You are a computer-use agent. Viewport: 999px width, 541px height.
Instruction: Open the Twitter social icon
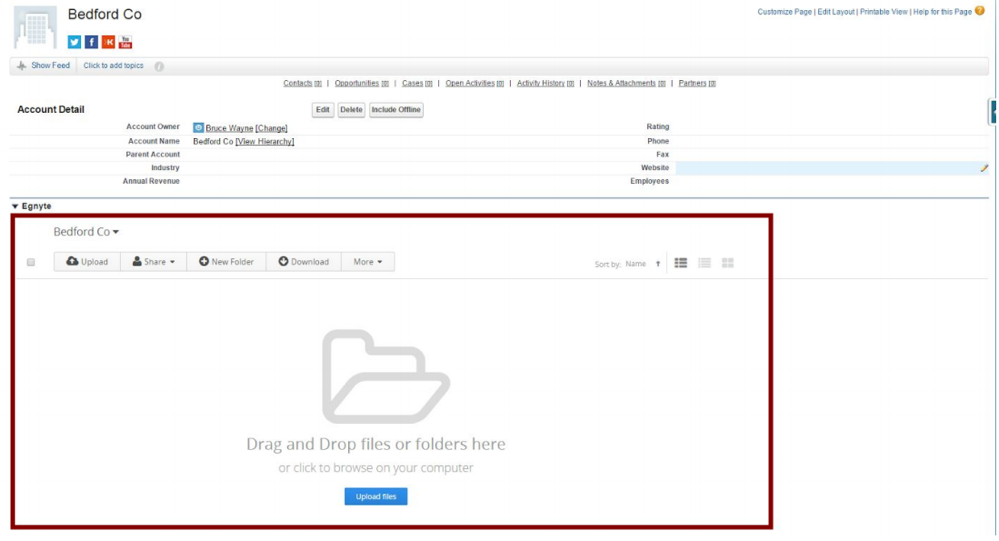pyautogui.click(x=75, y=42)
